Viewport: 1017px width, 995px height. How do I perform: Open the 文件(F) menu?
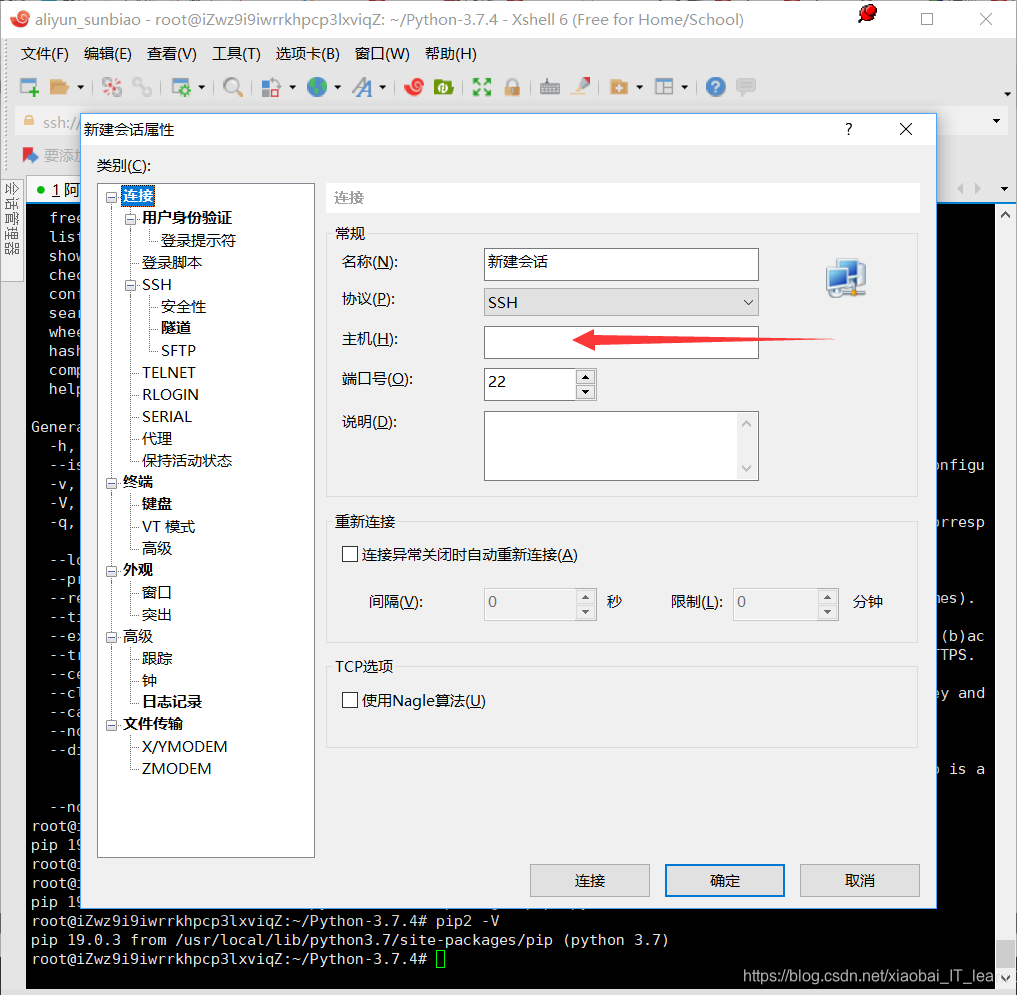[x=45, y=54]
